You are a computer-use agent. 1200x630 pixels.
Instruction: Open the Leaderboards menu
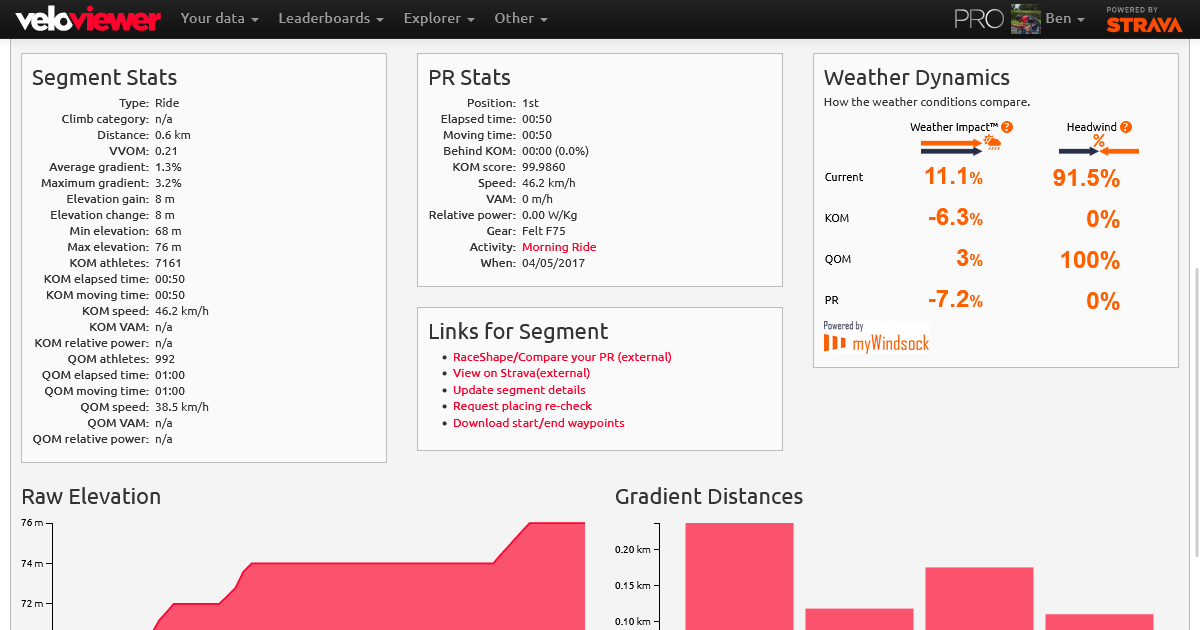coord(330,18)
